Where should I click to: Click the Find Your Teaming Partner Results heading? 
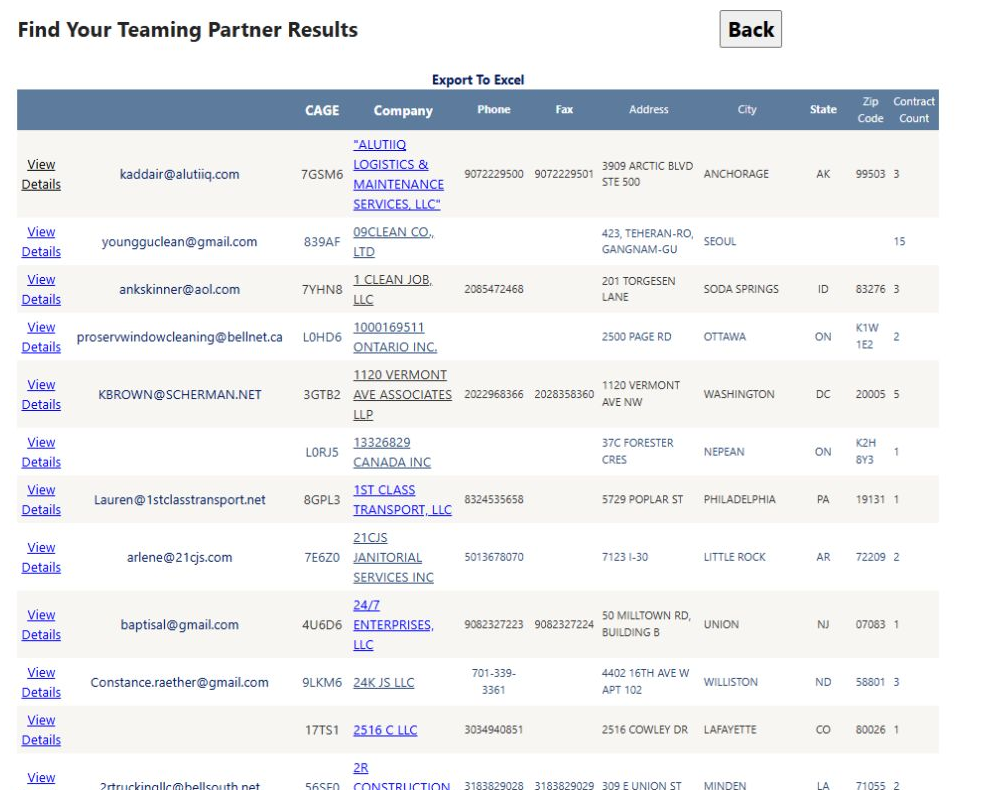pyautogui.click(x=188, y=30)
